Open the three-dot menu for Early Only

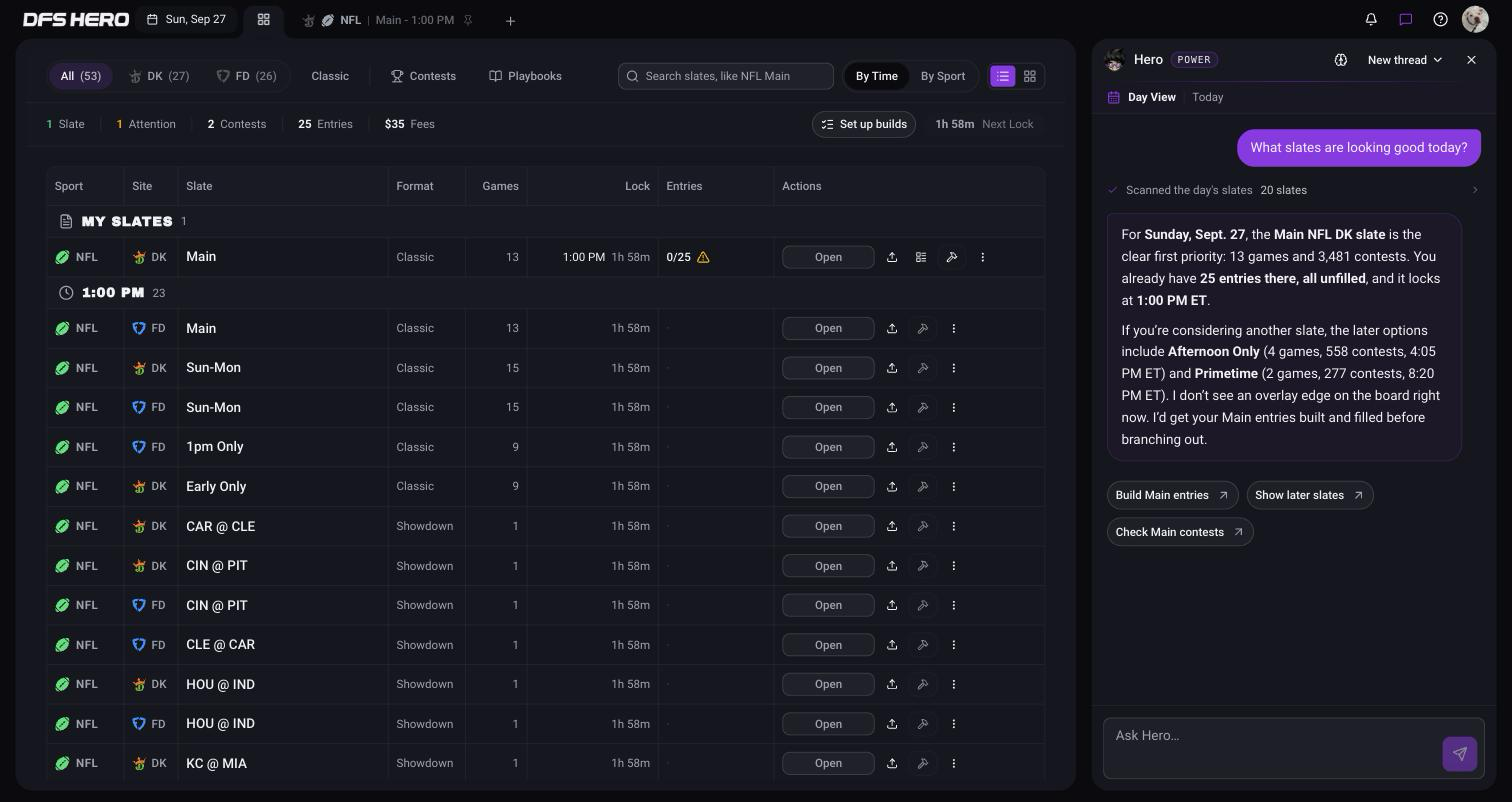click(x=953, y=486)
